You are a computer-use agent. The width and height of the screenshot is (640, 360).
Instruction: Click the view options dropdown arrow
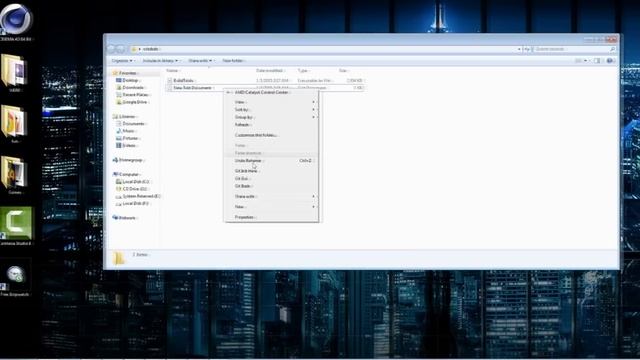click(x=586, y=60)
